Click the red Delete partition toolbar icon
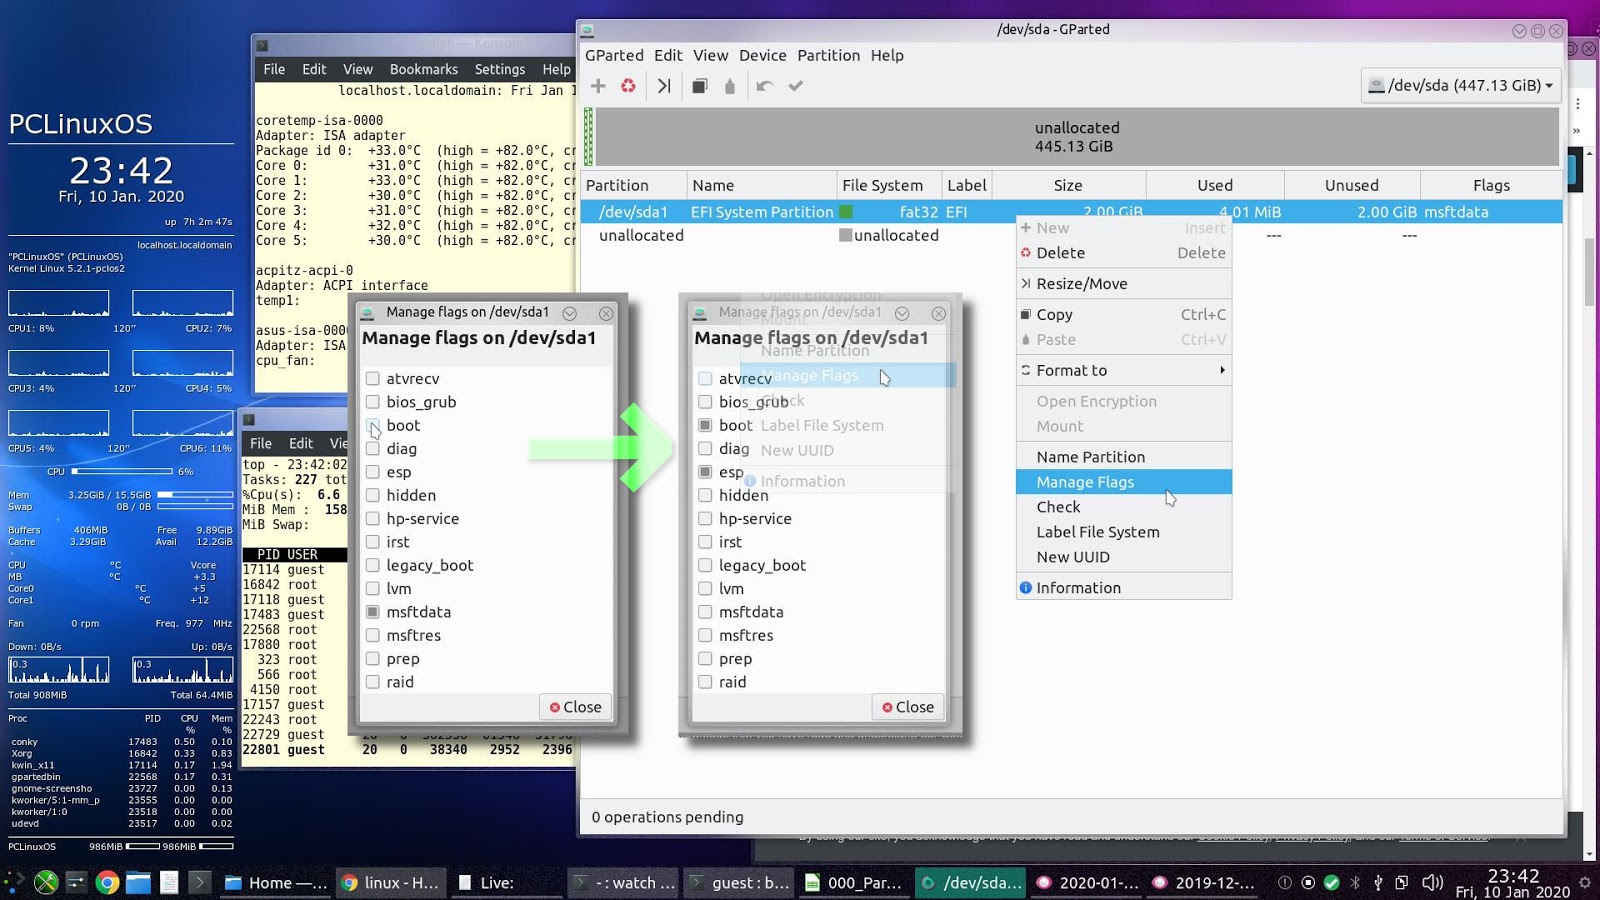The height and width of the screenshot is (900, 1600). 628,86
